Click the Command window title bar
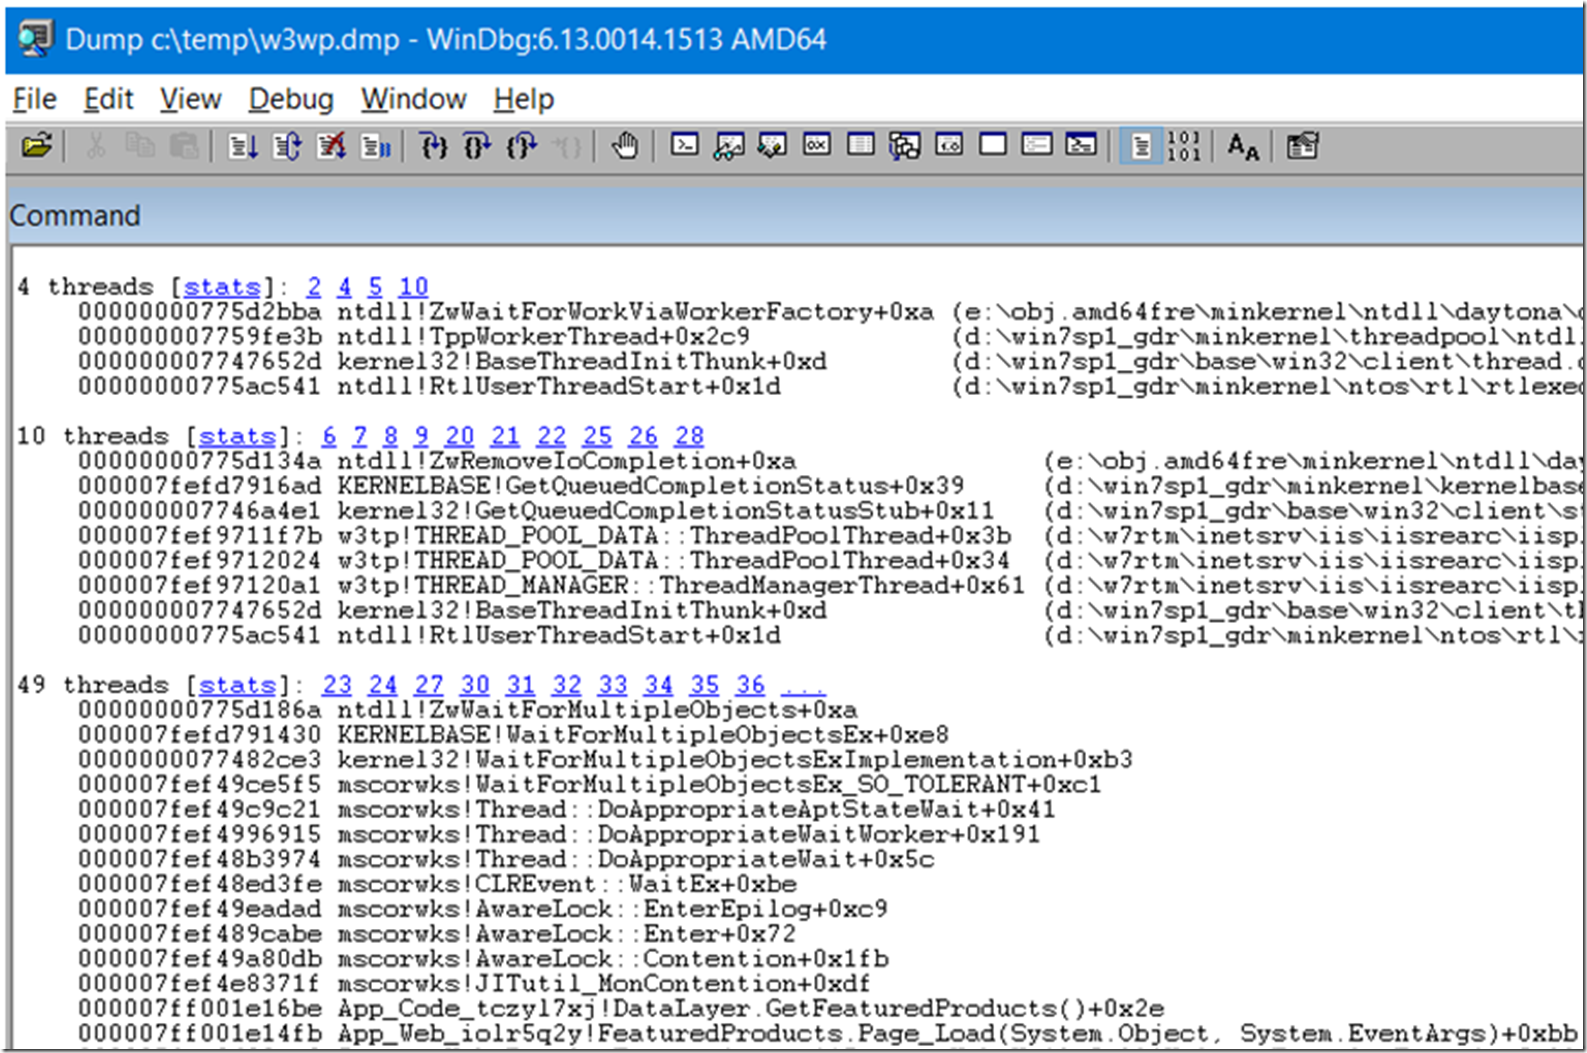This screenshot has width=1587, height=1053. point(795,215)
